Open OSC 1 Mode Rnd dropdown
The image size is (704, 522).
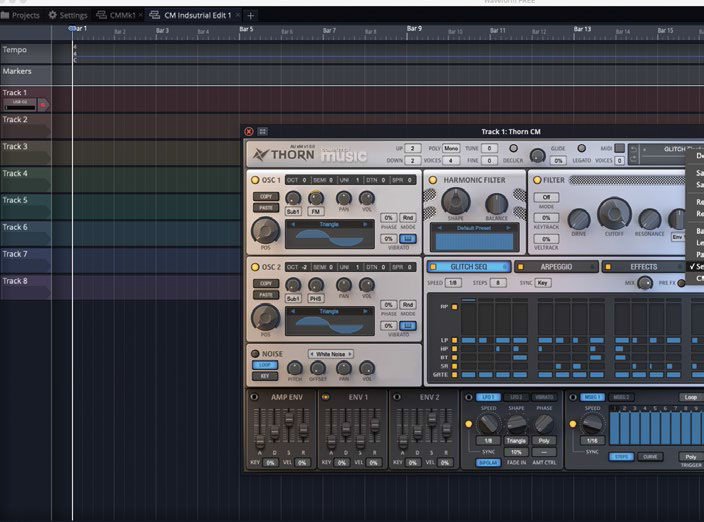coord(408,218)
